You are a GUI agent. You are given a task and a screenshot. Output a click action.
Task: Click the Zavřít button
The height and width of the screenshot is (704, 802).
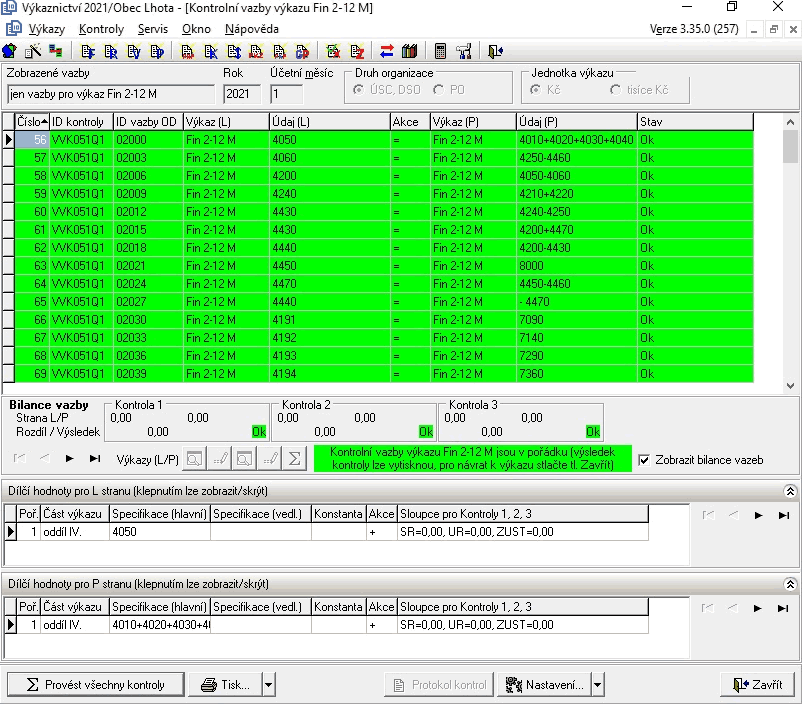tap(757, 685)
